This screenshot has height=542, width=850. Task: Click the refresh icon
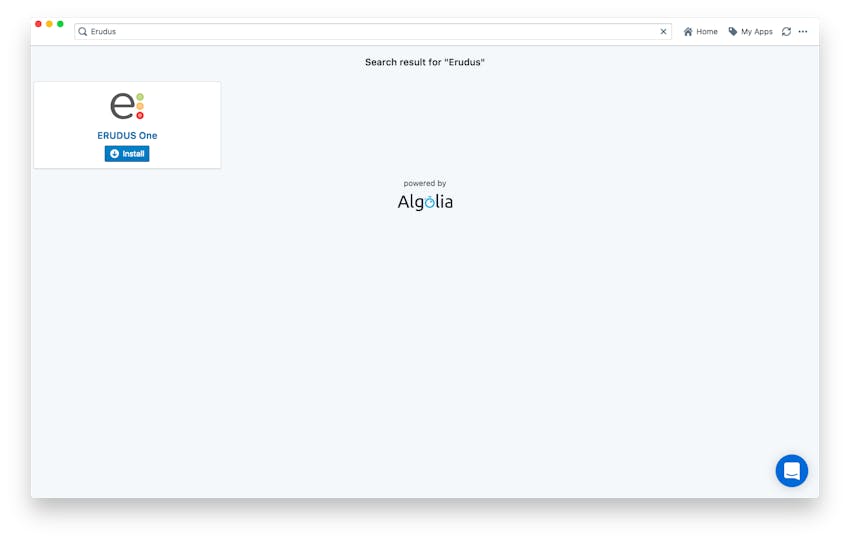pyautogui.click(x=786, y=31)
